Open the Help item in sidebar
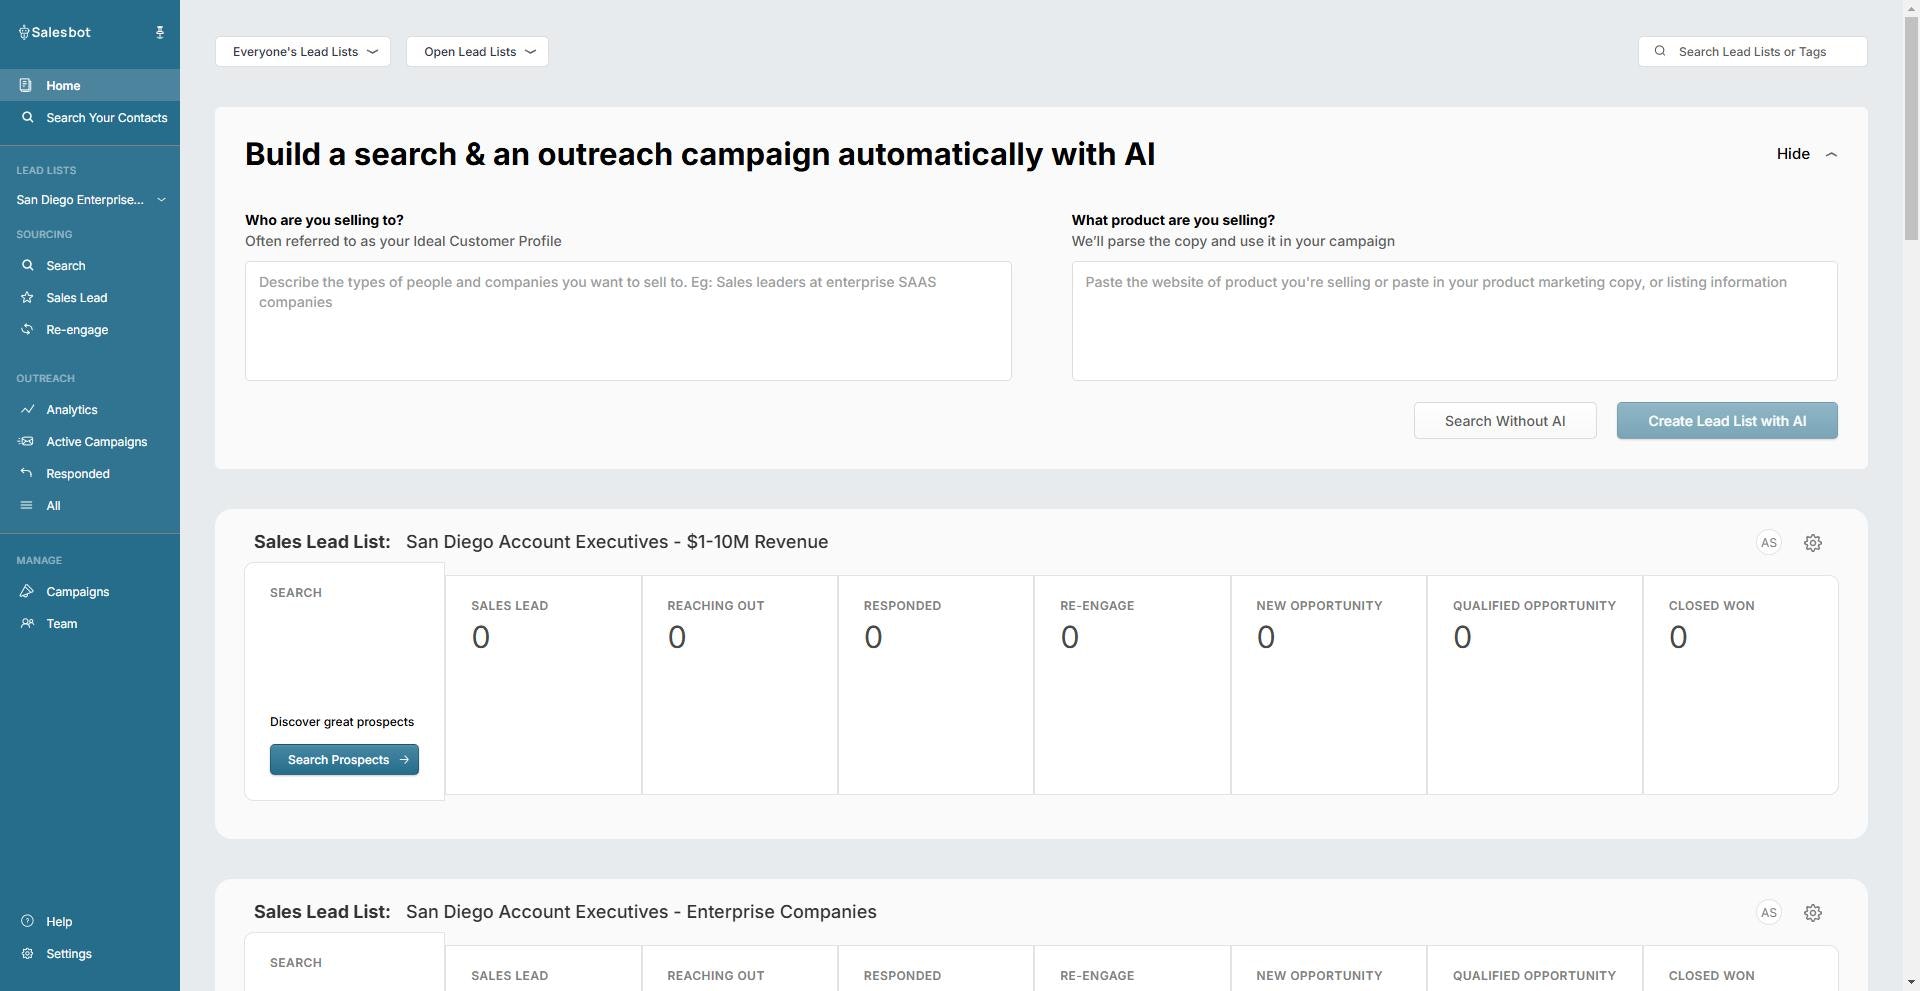The width and height of the screenshot is (1920, 991). (x=58, y=922)
